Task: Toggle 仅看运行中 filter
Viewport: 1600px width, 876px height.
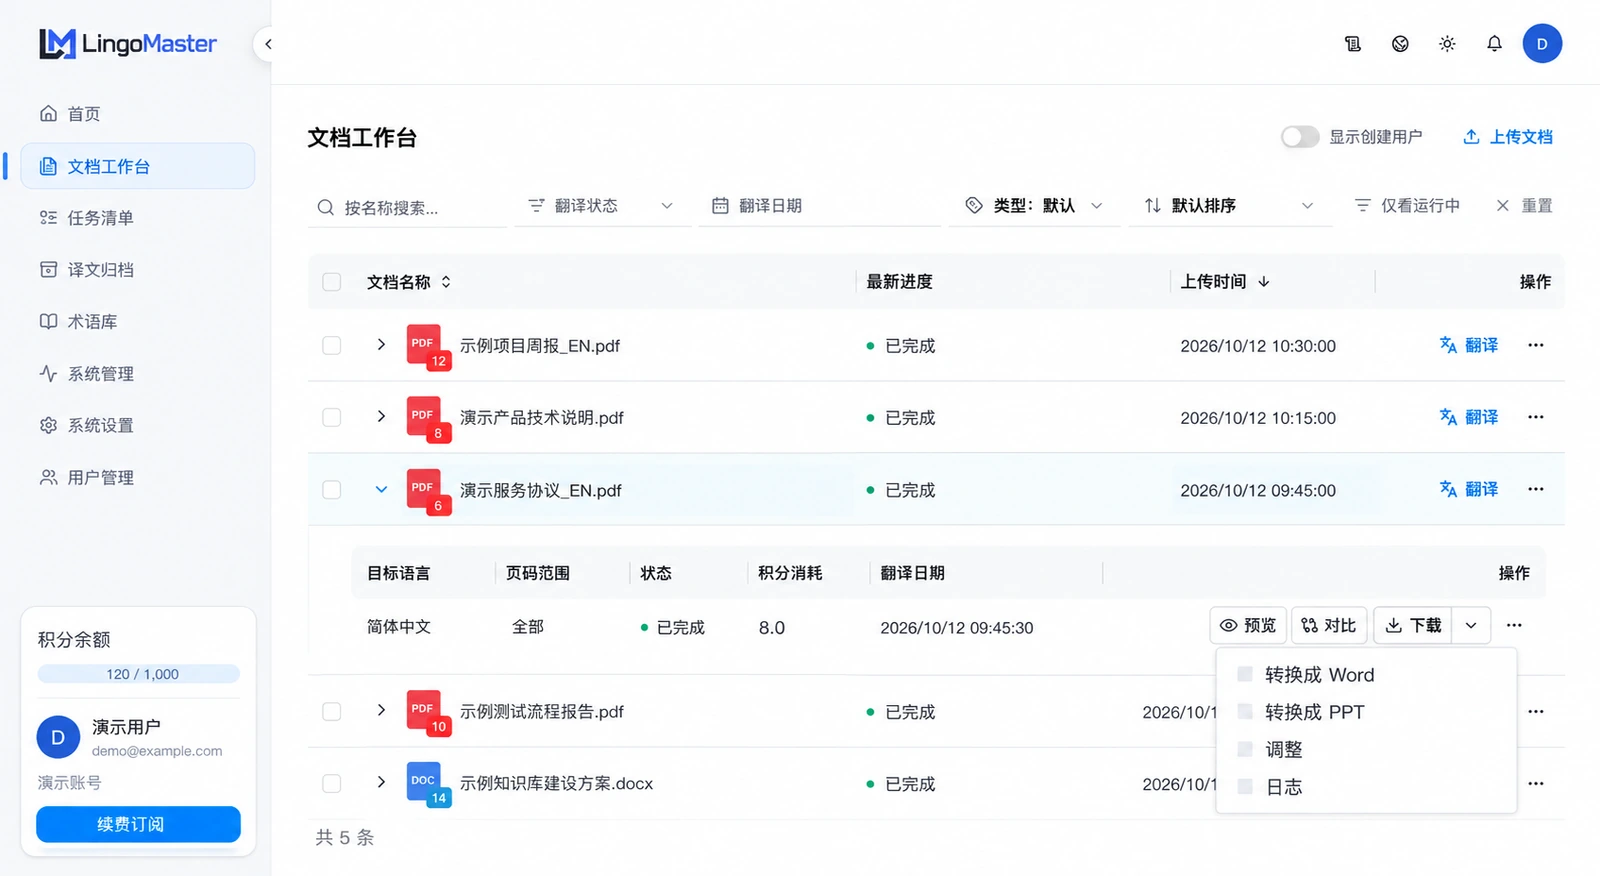Action: [x=1407, y=206]
